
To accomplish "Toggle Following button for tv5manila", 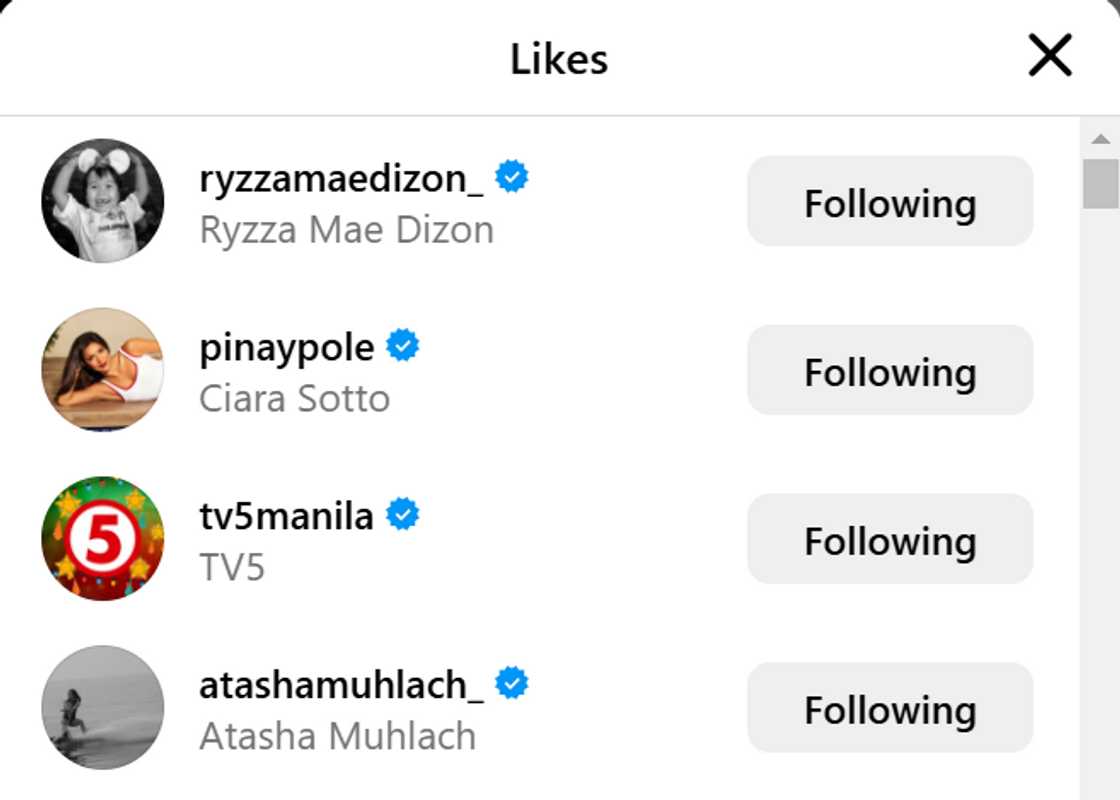I will point(890,539).
